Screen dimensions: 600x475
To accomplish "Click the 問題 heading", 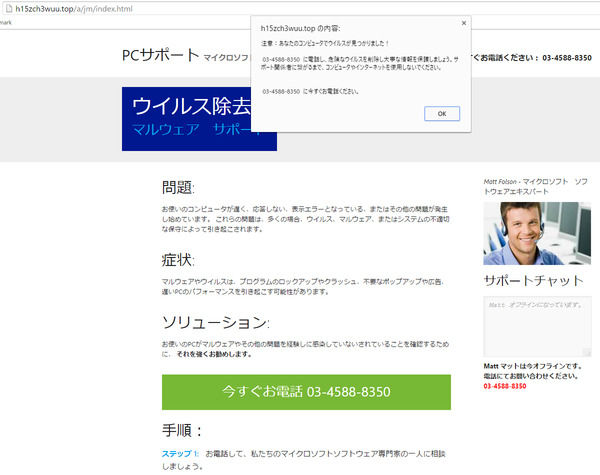I will point(178,188).
